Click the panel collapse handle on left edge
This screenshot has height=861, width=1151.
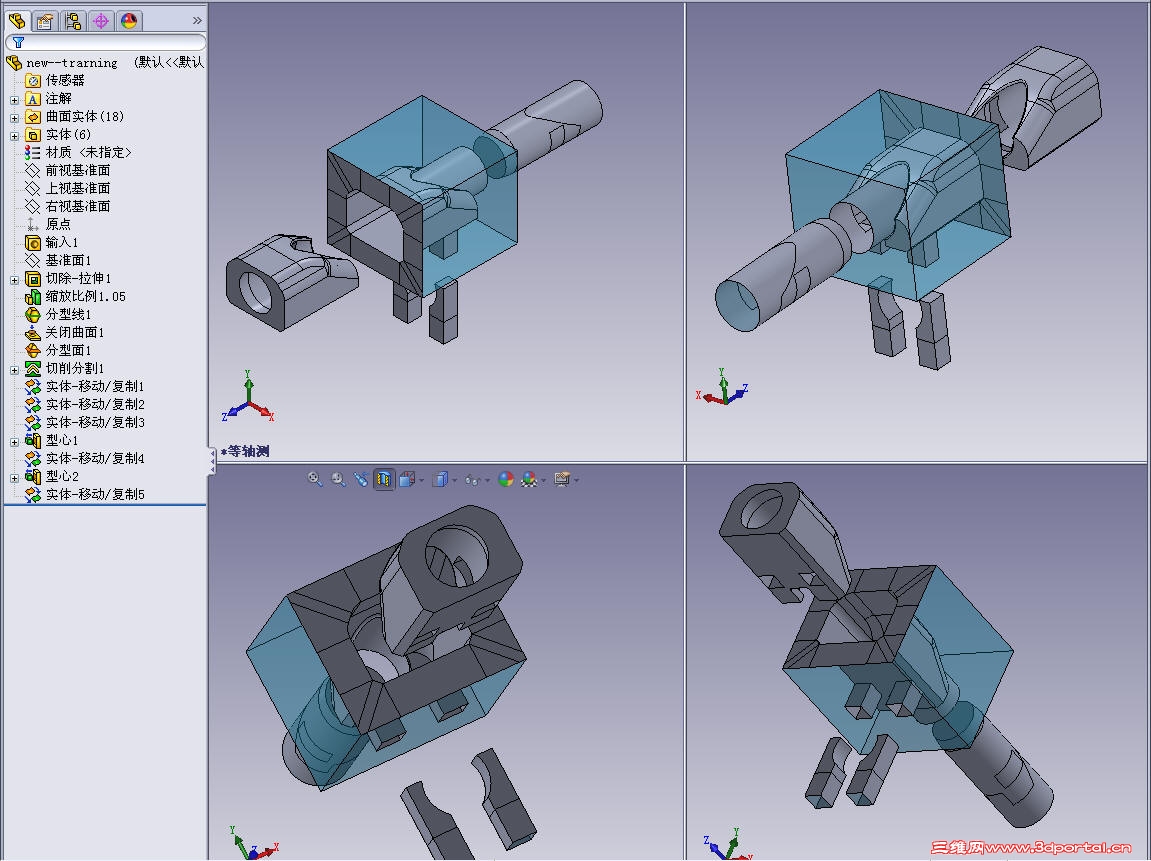[x=212, y=459]
